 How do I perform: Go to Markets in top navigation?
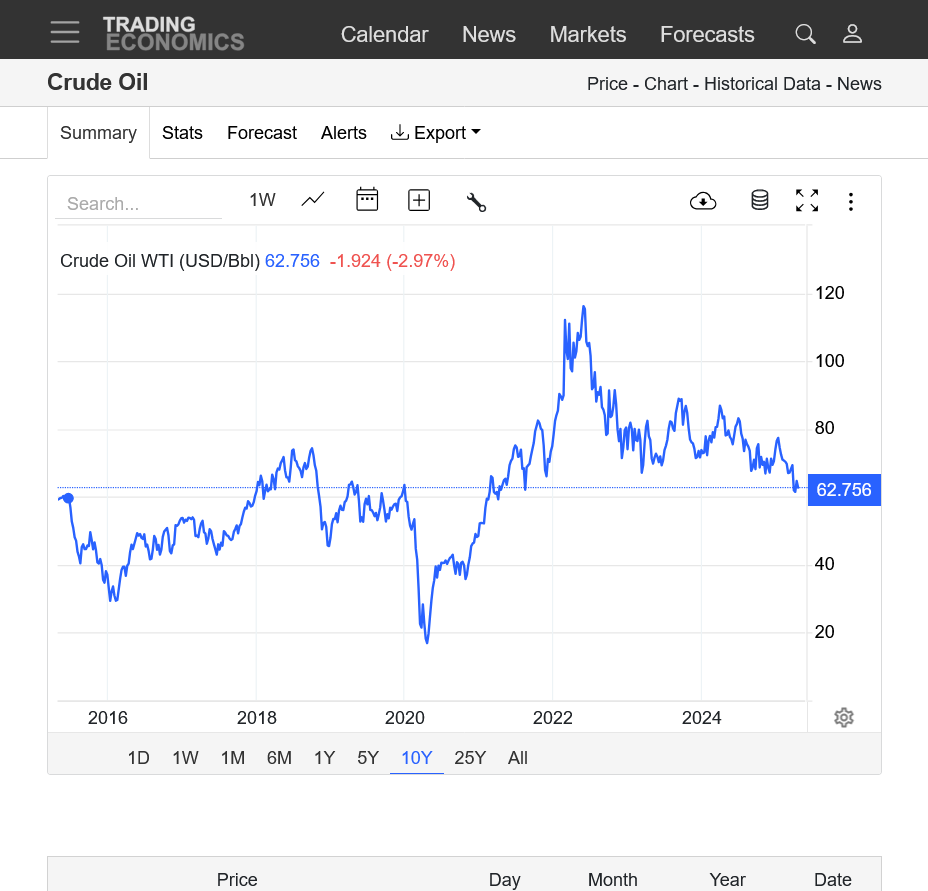tap(588, 34)
